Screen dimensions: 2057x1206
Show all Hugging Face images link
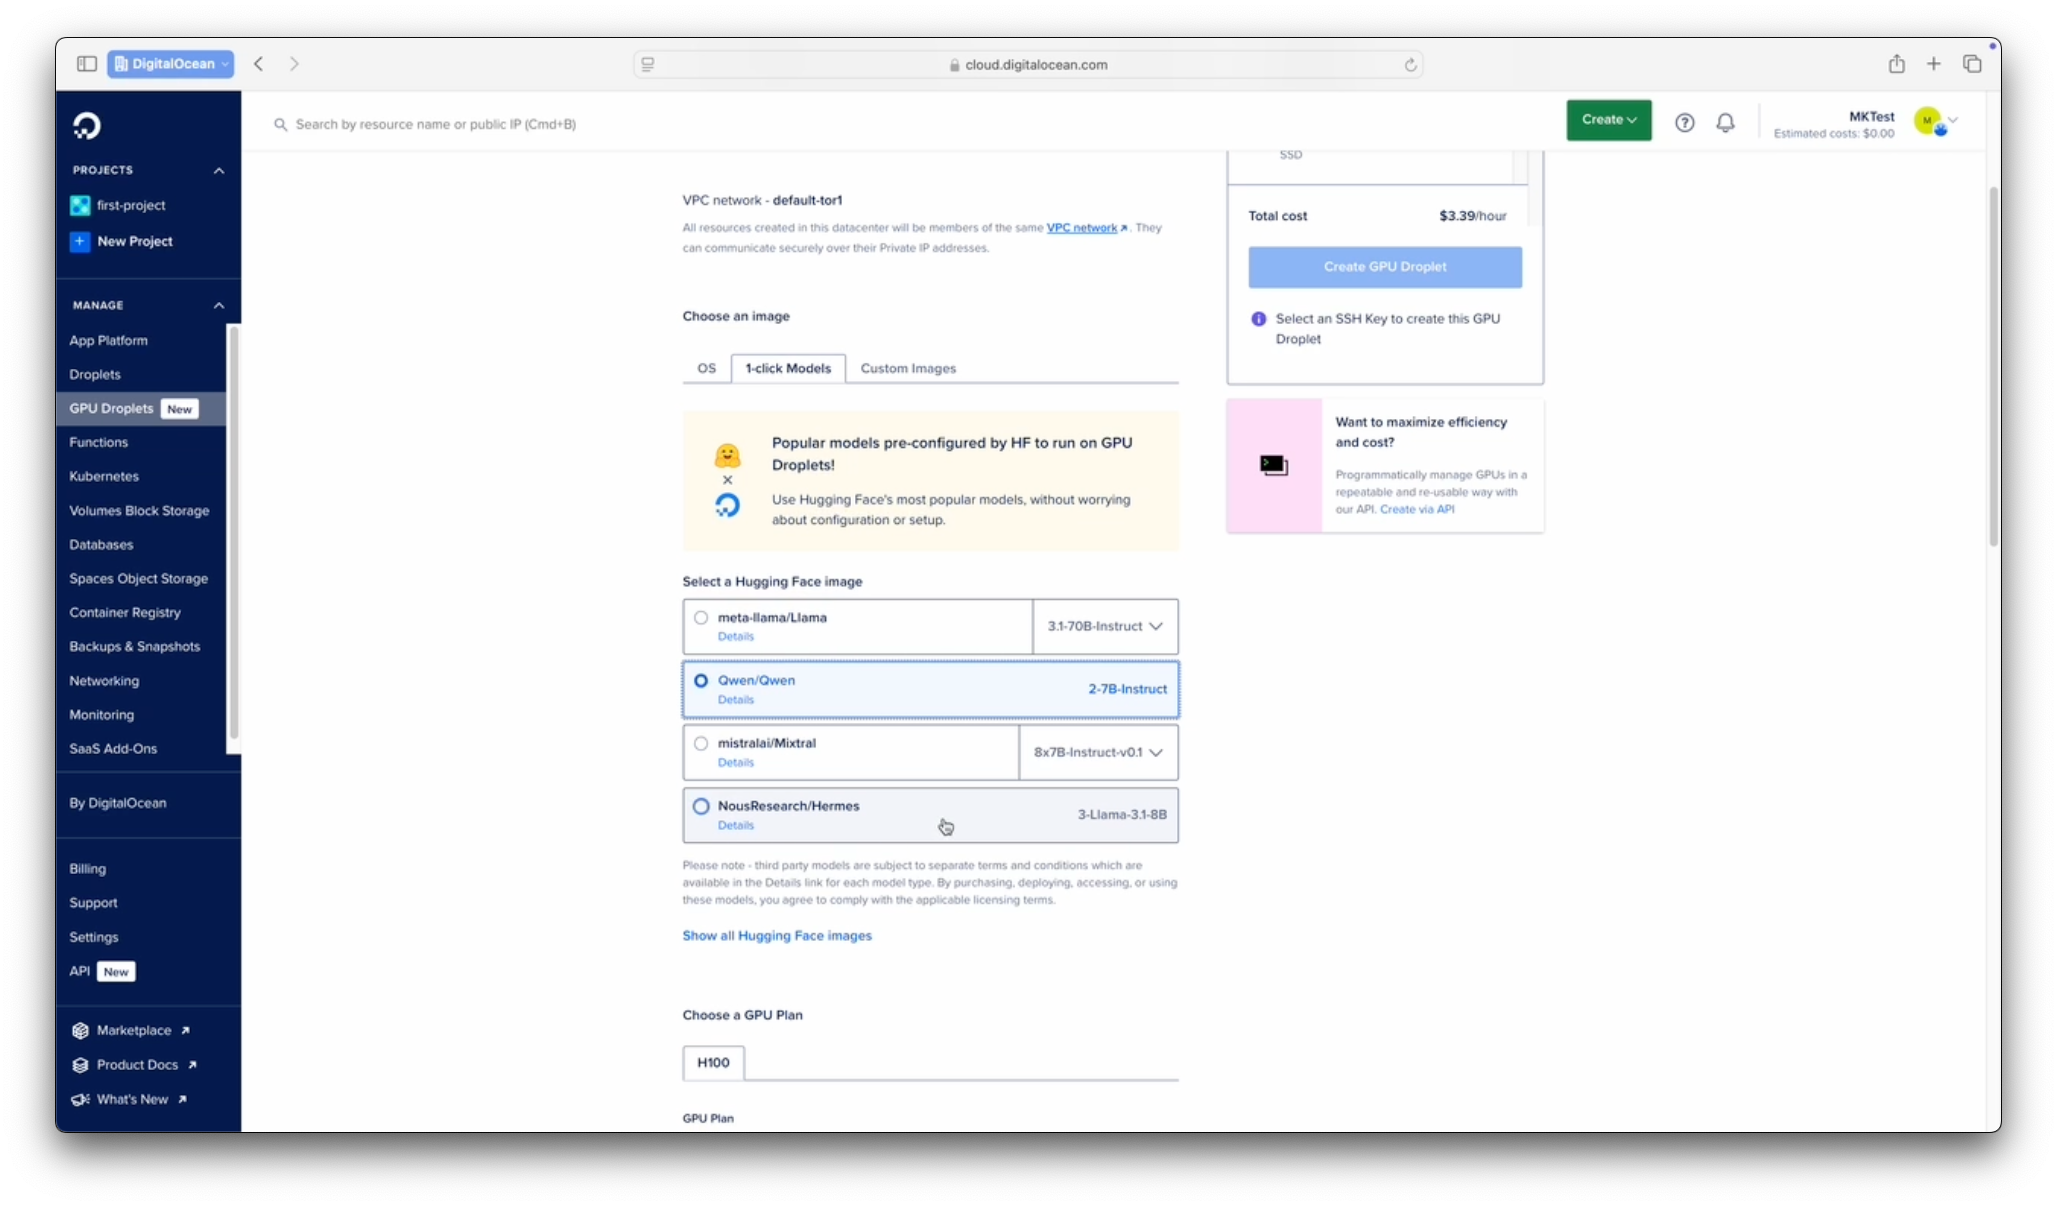[777, 935]
